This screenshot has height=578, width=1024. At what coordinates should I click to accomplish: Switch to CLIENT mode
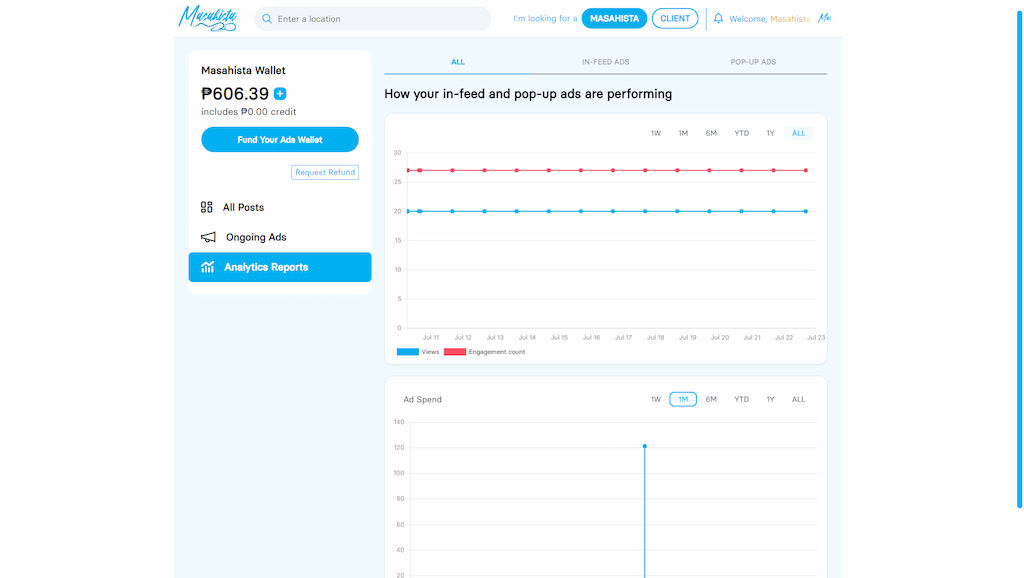pyautogui.click(x=675, y=19)
